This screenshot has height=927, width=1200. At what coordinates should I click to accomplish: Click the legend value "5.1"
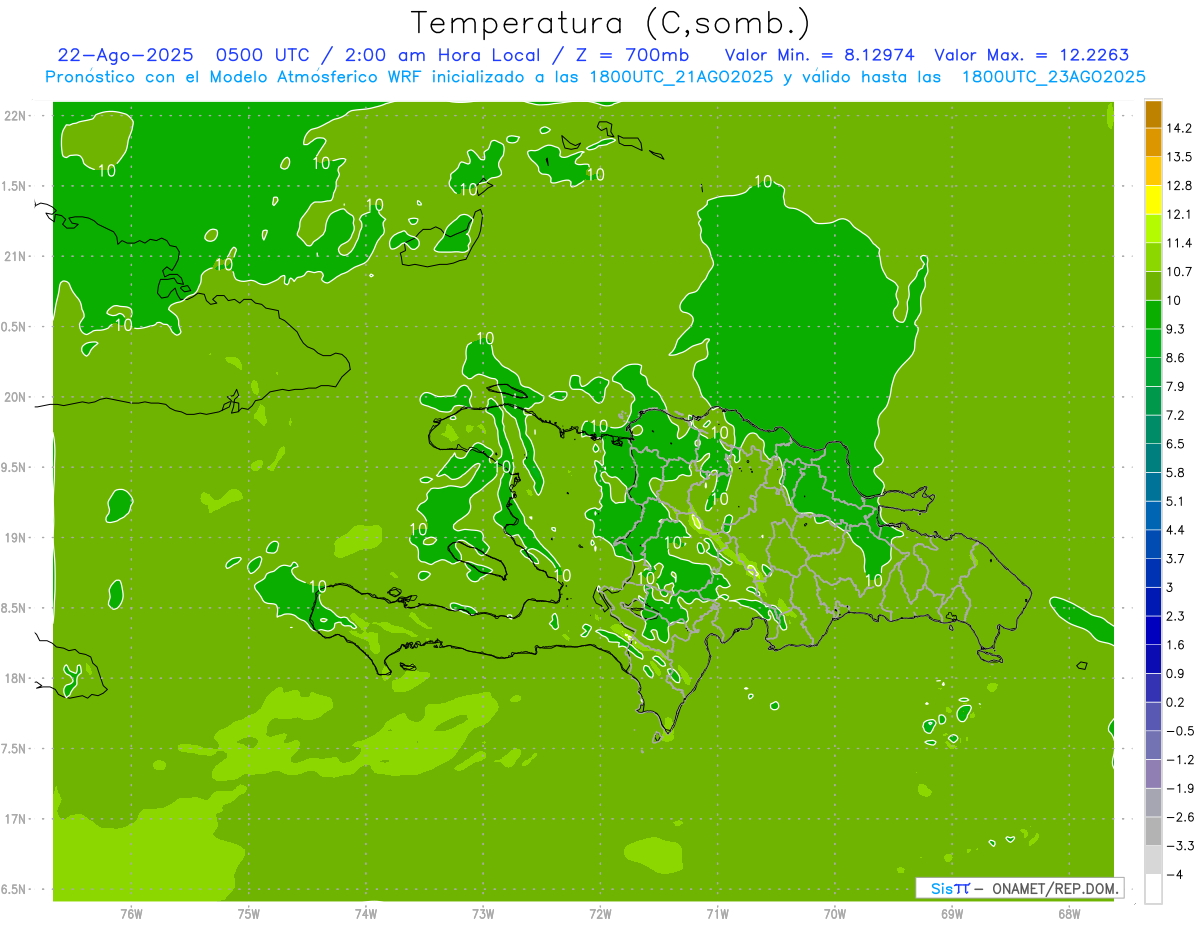point(1175,502)
